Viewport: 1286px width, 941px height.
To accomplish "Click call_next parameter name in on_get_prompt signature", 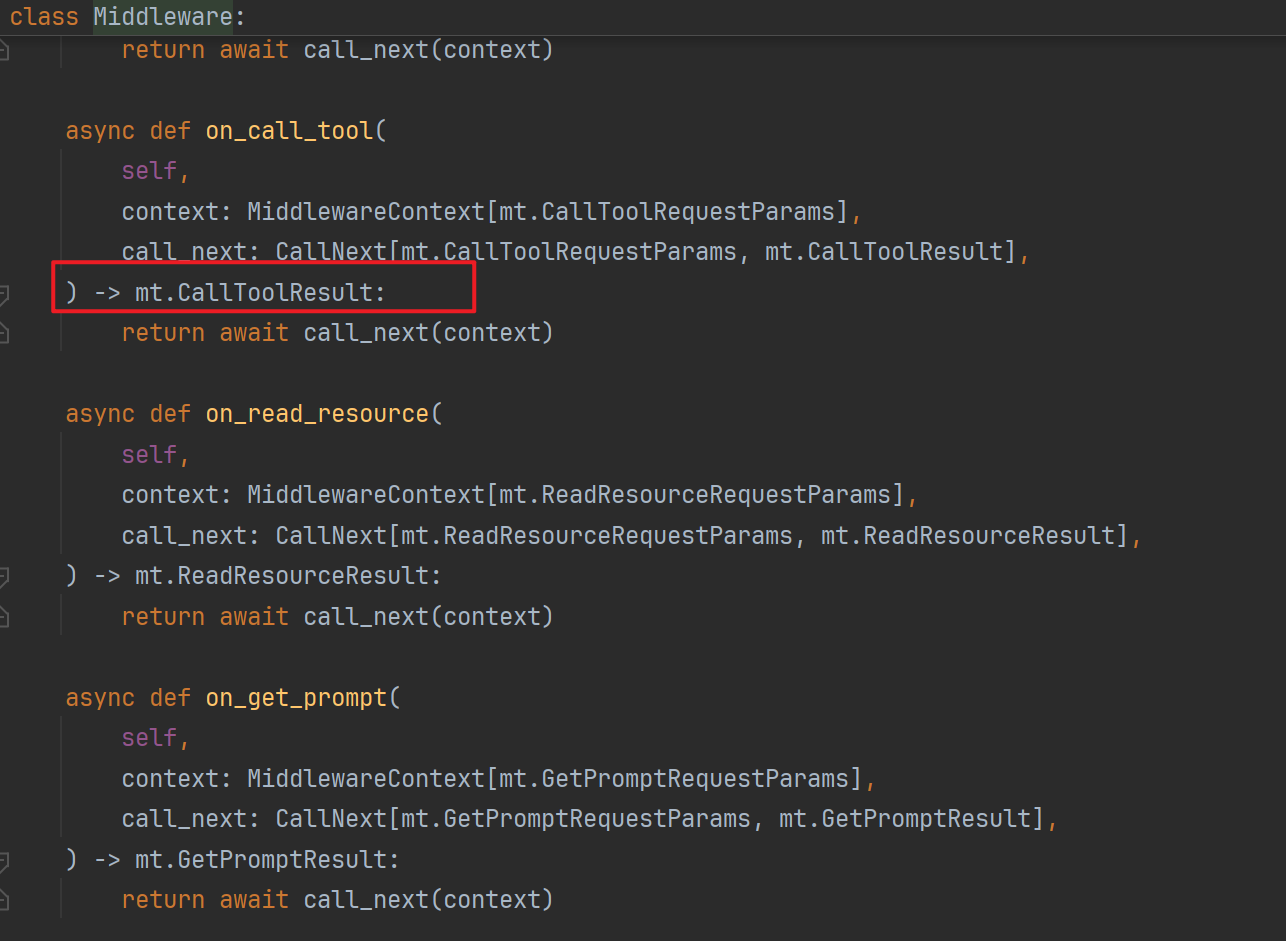I will coord(184,819).
